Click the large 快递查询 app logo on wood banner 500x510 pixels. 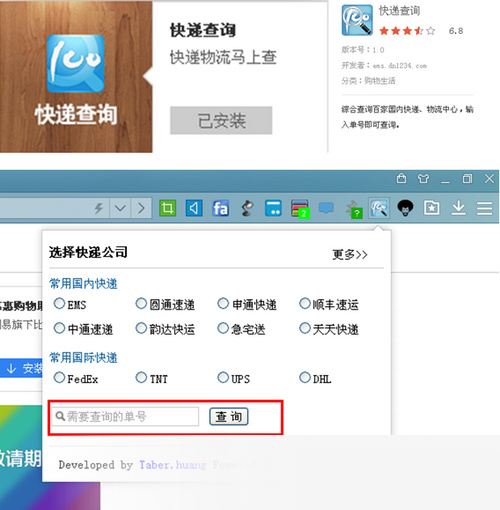pos(75,64)
